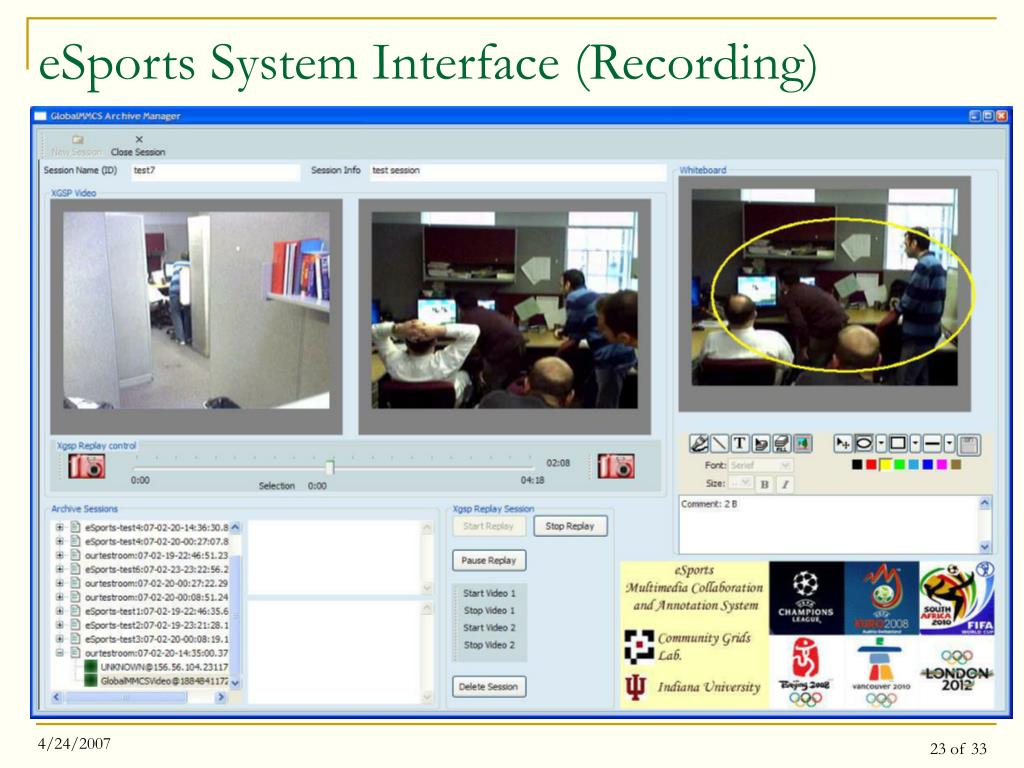Viewport: 1024px width, 768px height.
Task: Click the Stop Replay button
Action: (x=570, y=526)
